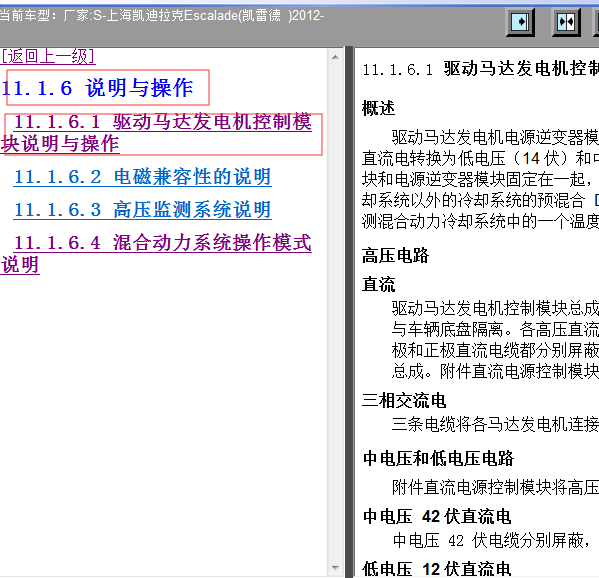Click the left panel scrollbar track
Screen dimensions: 599x578
pos(335,312)
